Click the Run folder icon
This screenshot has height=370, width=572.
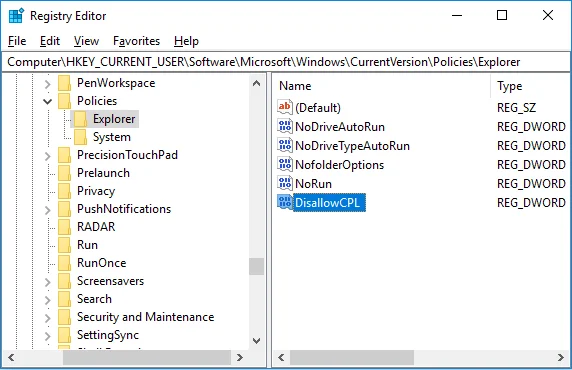65,245
